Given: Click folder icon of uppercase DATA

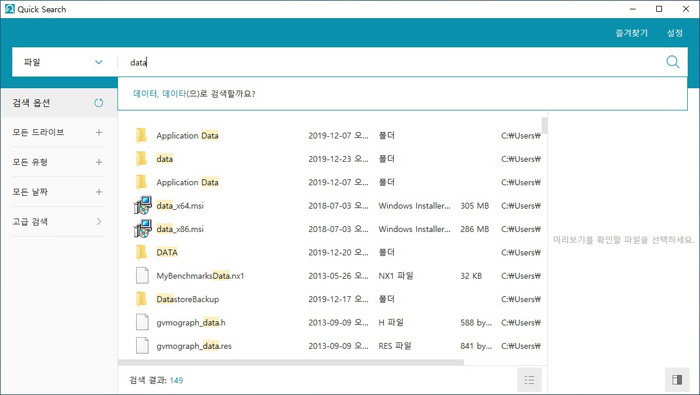Looking at the screenshot, I should point(142,252).
